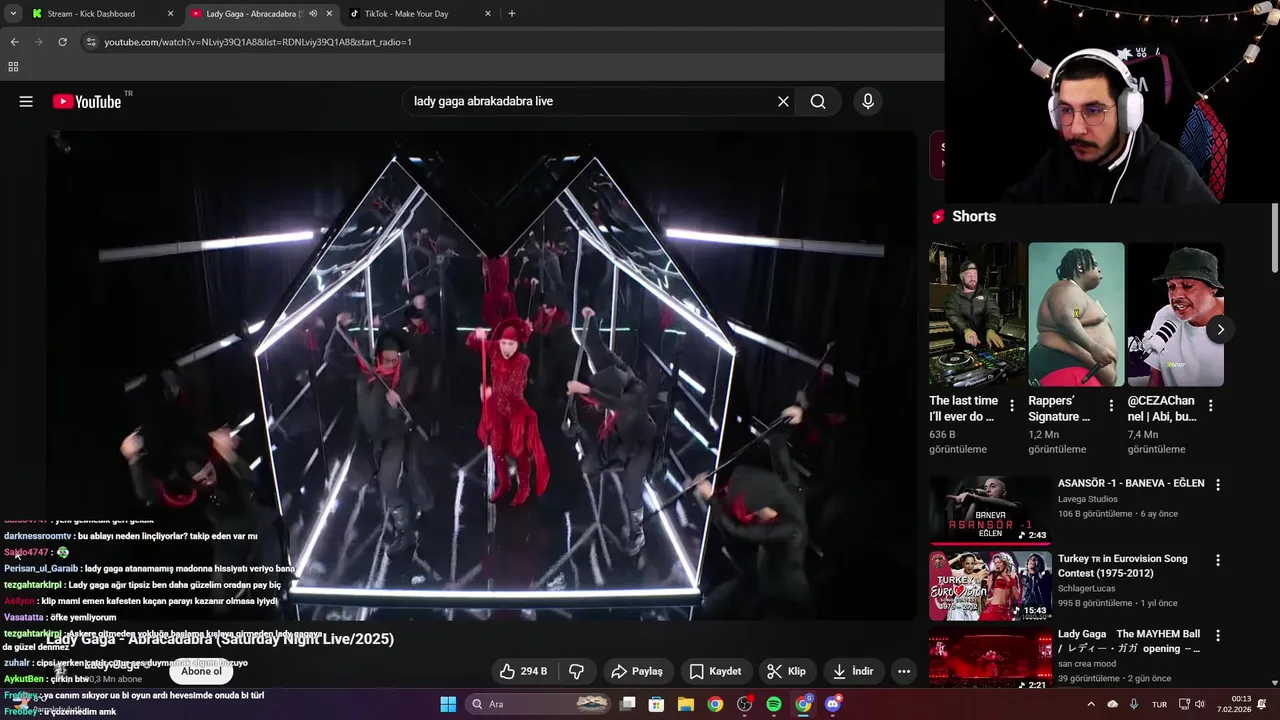Click the YouTube page vertical scrollbar
Screen dimensions: 1280x720
1275,237
